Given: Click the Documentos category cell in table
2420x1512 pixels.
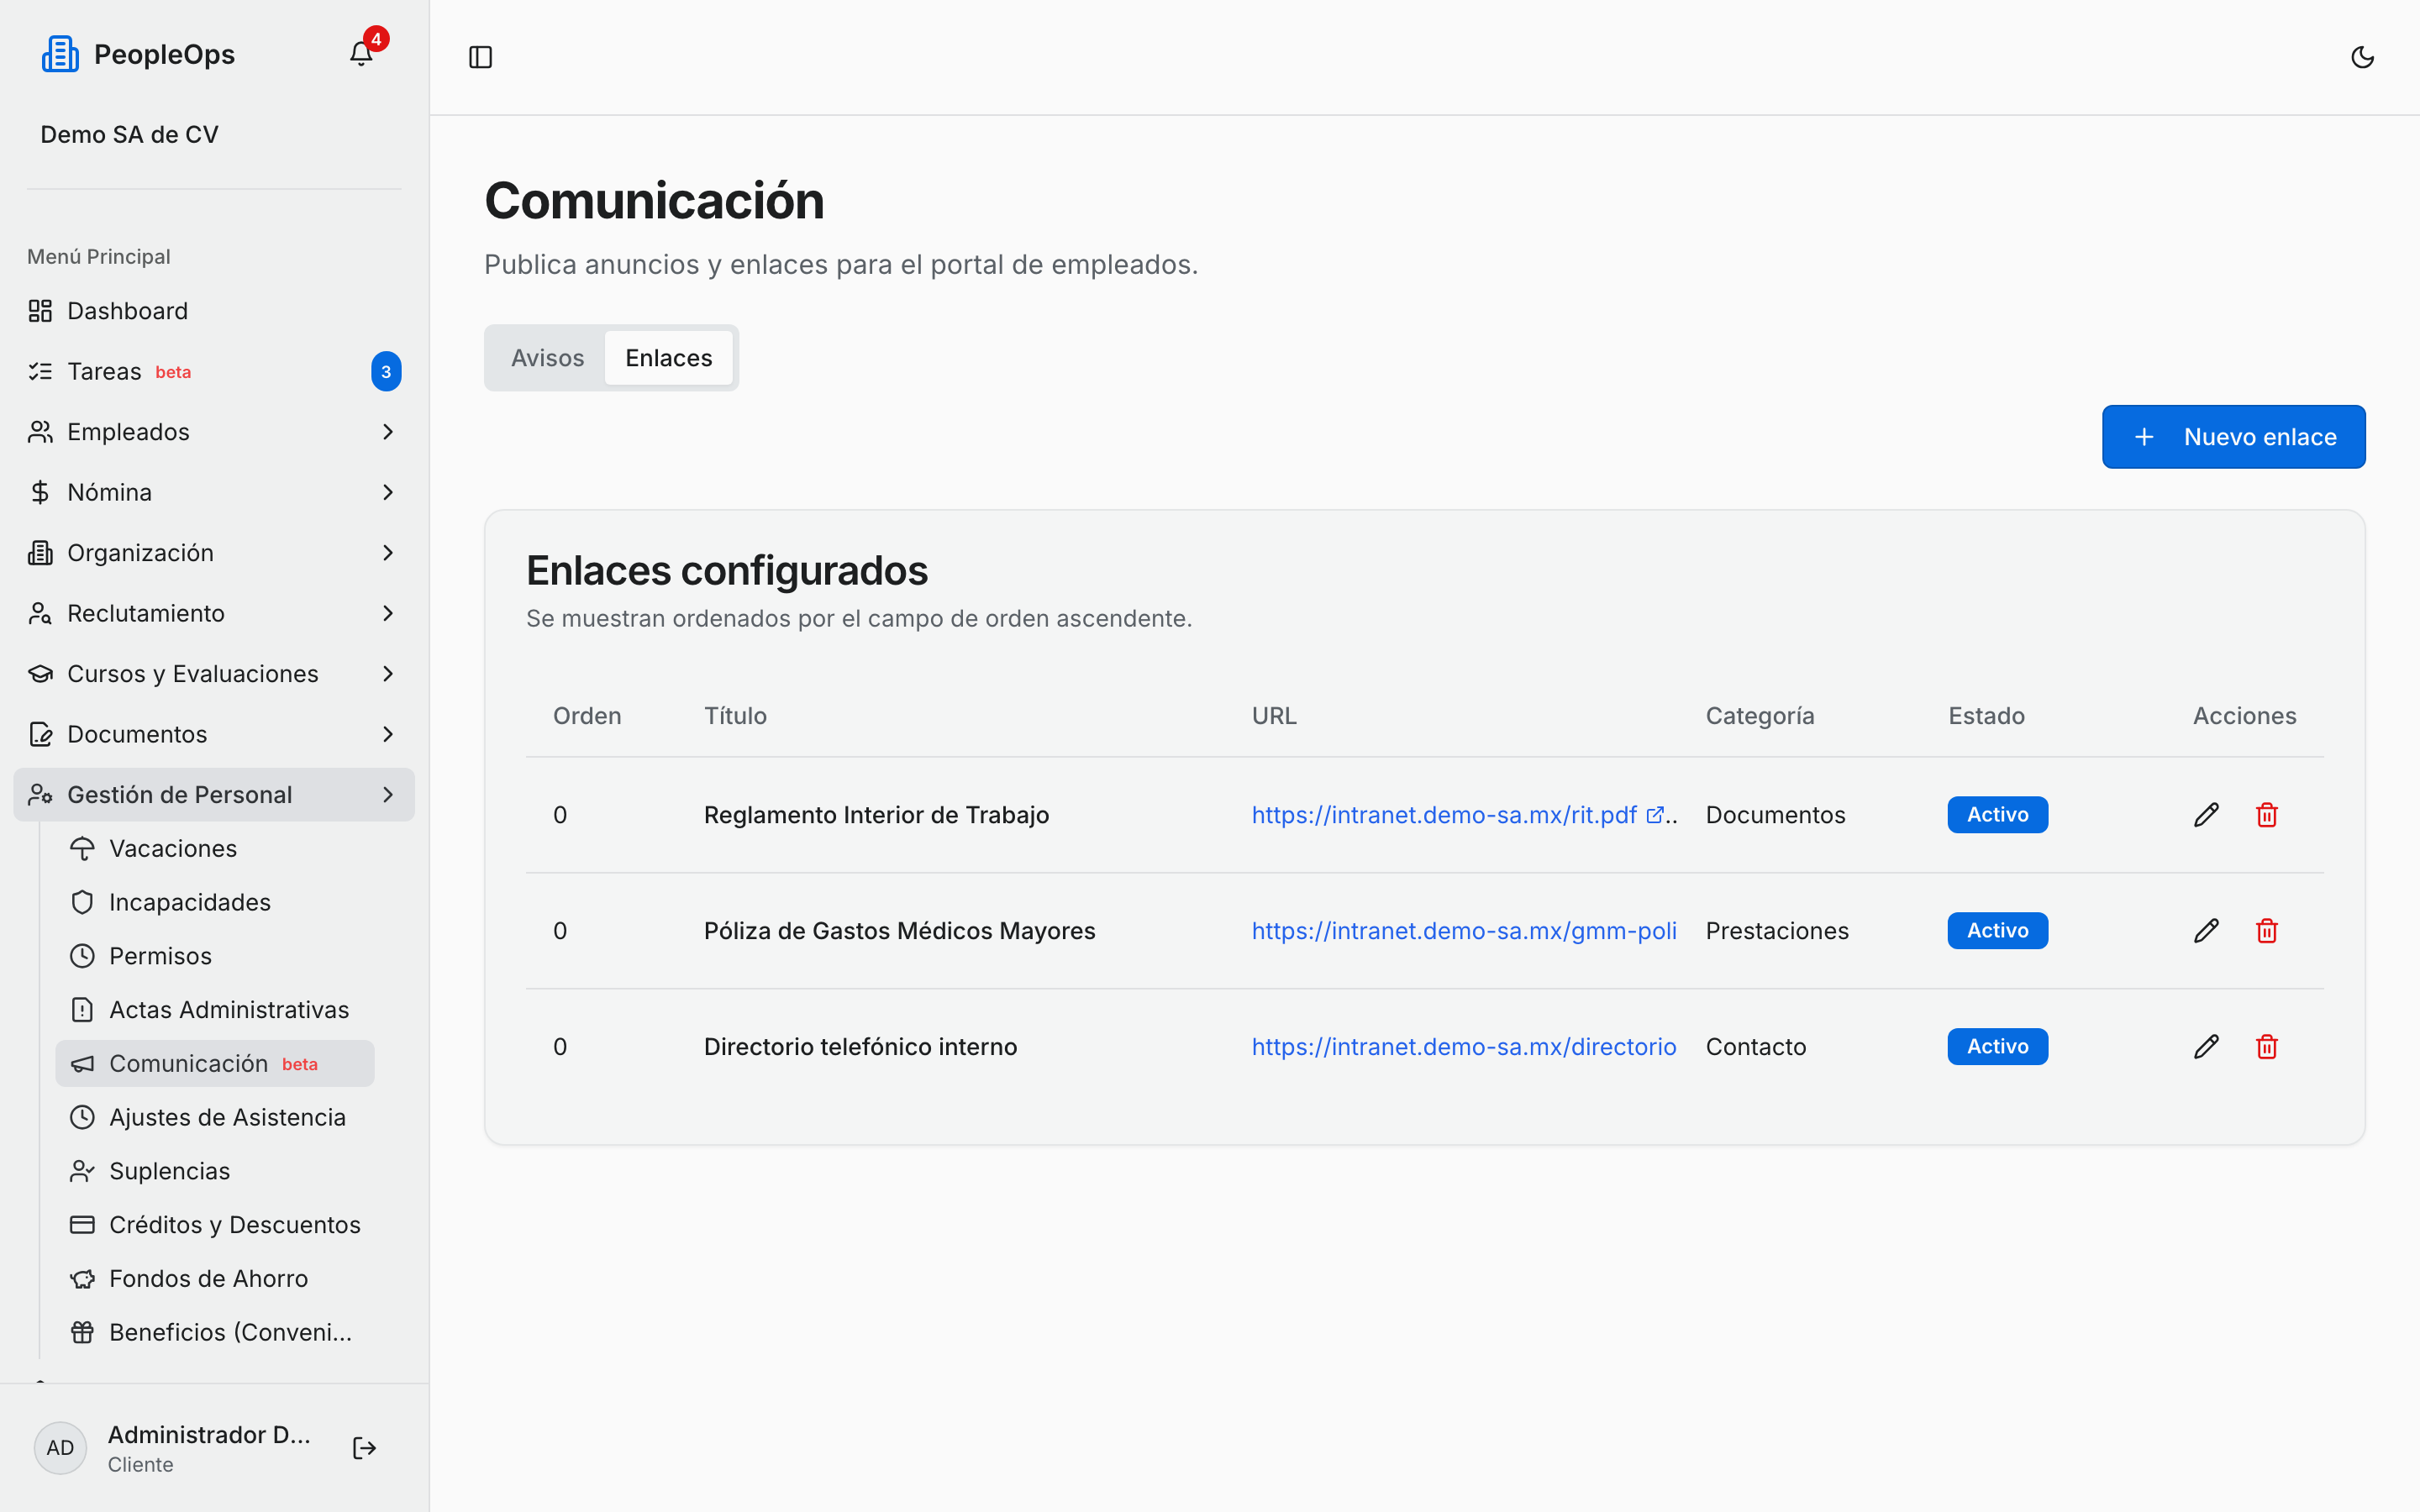Looking at the screenshot, I should pyautogui.click(x=1775, y=815).
